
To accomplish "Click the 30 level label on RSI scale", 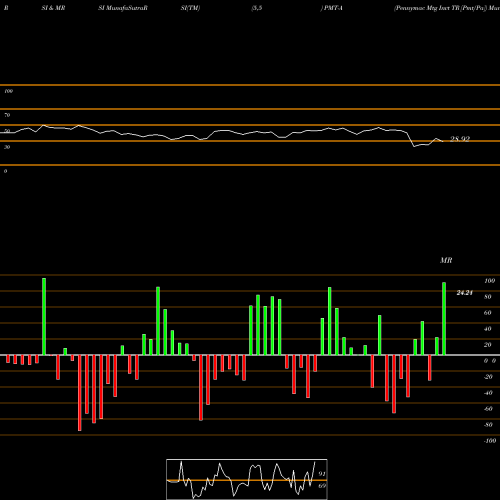I will (x=7, y=147).
